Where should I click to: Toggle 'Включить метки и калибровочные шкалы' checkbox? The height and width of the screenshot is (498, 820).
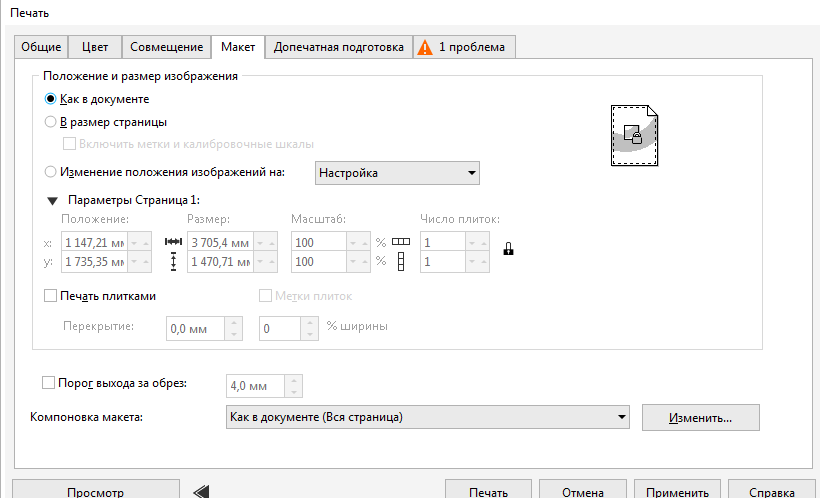click(69, 144)
